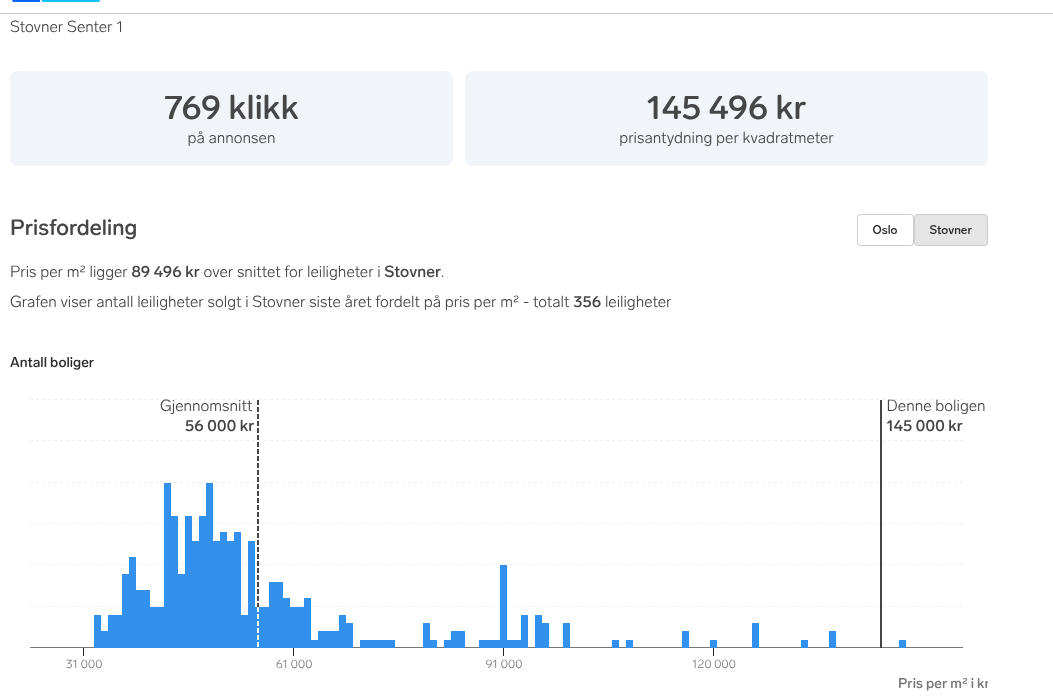Click the Gjennomsnitt 56 000 kr label
This screenshot has height=697, width=1053.
207,416
